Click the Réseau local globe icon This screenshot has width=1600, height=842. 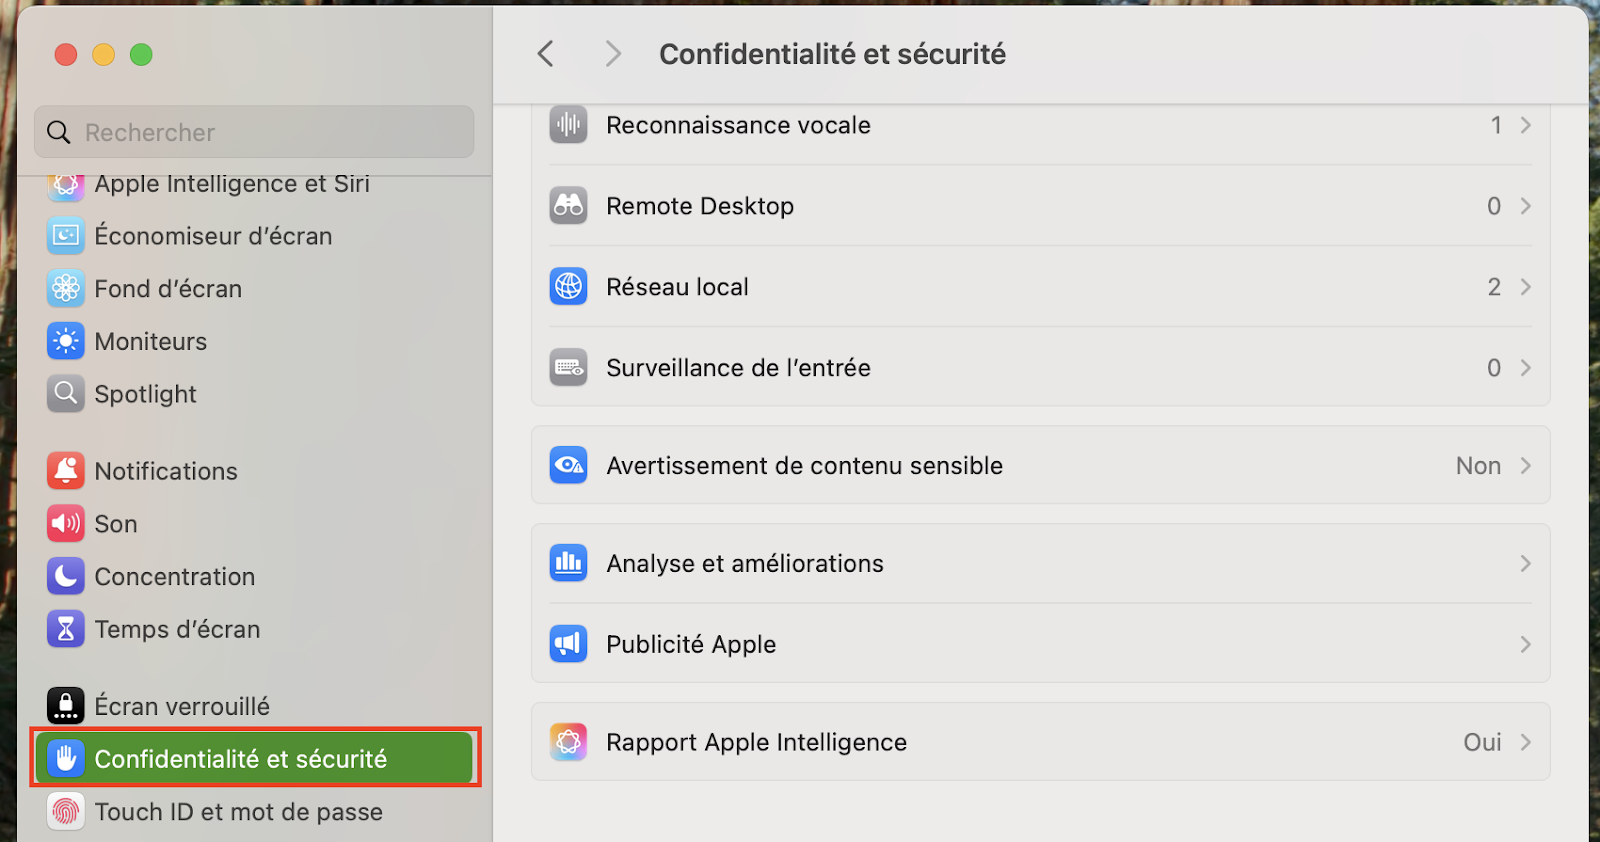(x=568, y=287)
